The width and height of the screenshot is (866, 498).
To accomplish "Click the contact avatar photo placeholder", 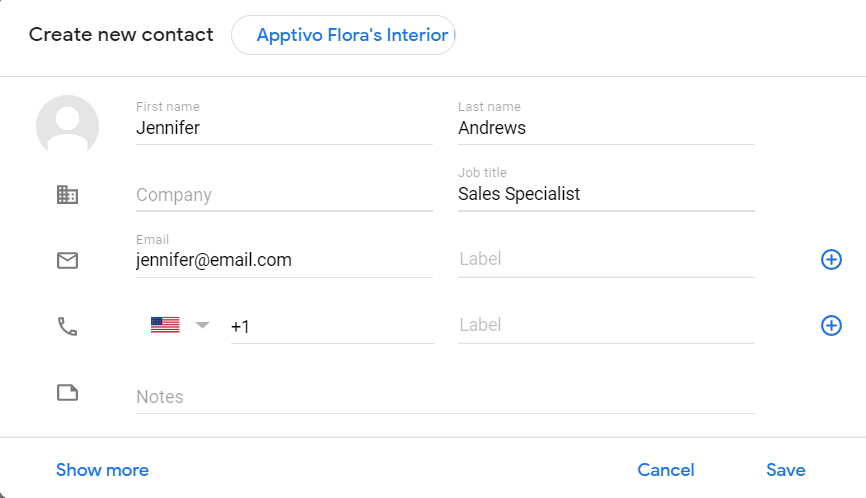I will click(x=67, y=126).
